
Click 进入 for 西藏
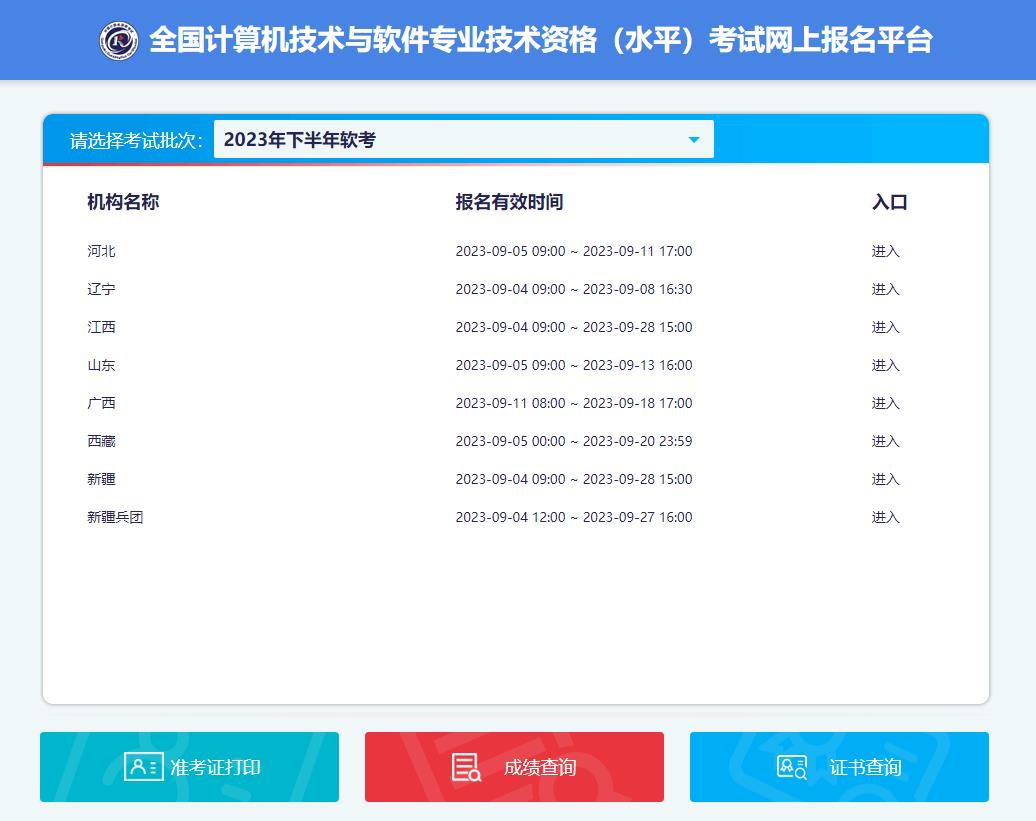(x=885, y=441)
